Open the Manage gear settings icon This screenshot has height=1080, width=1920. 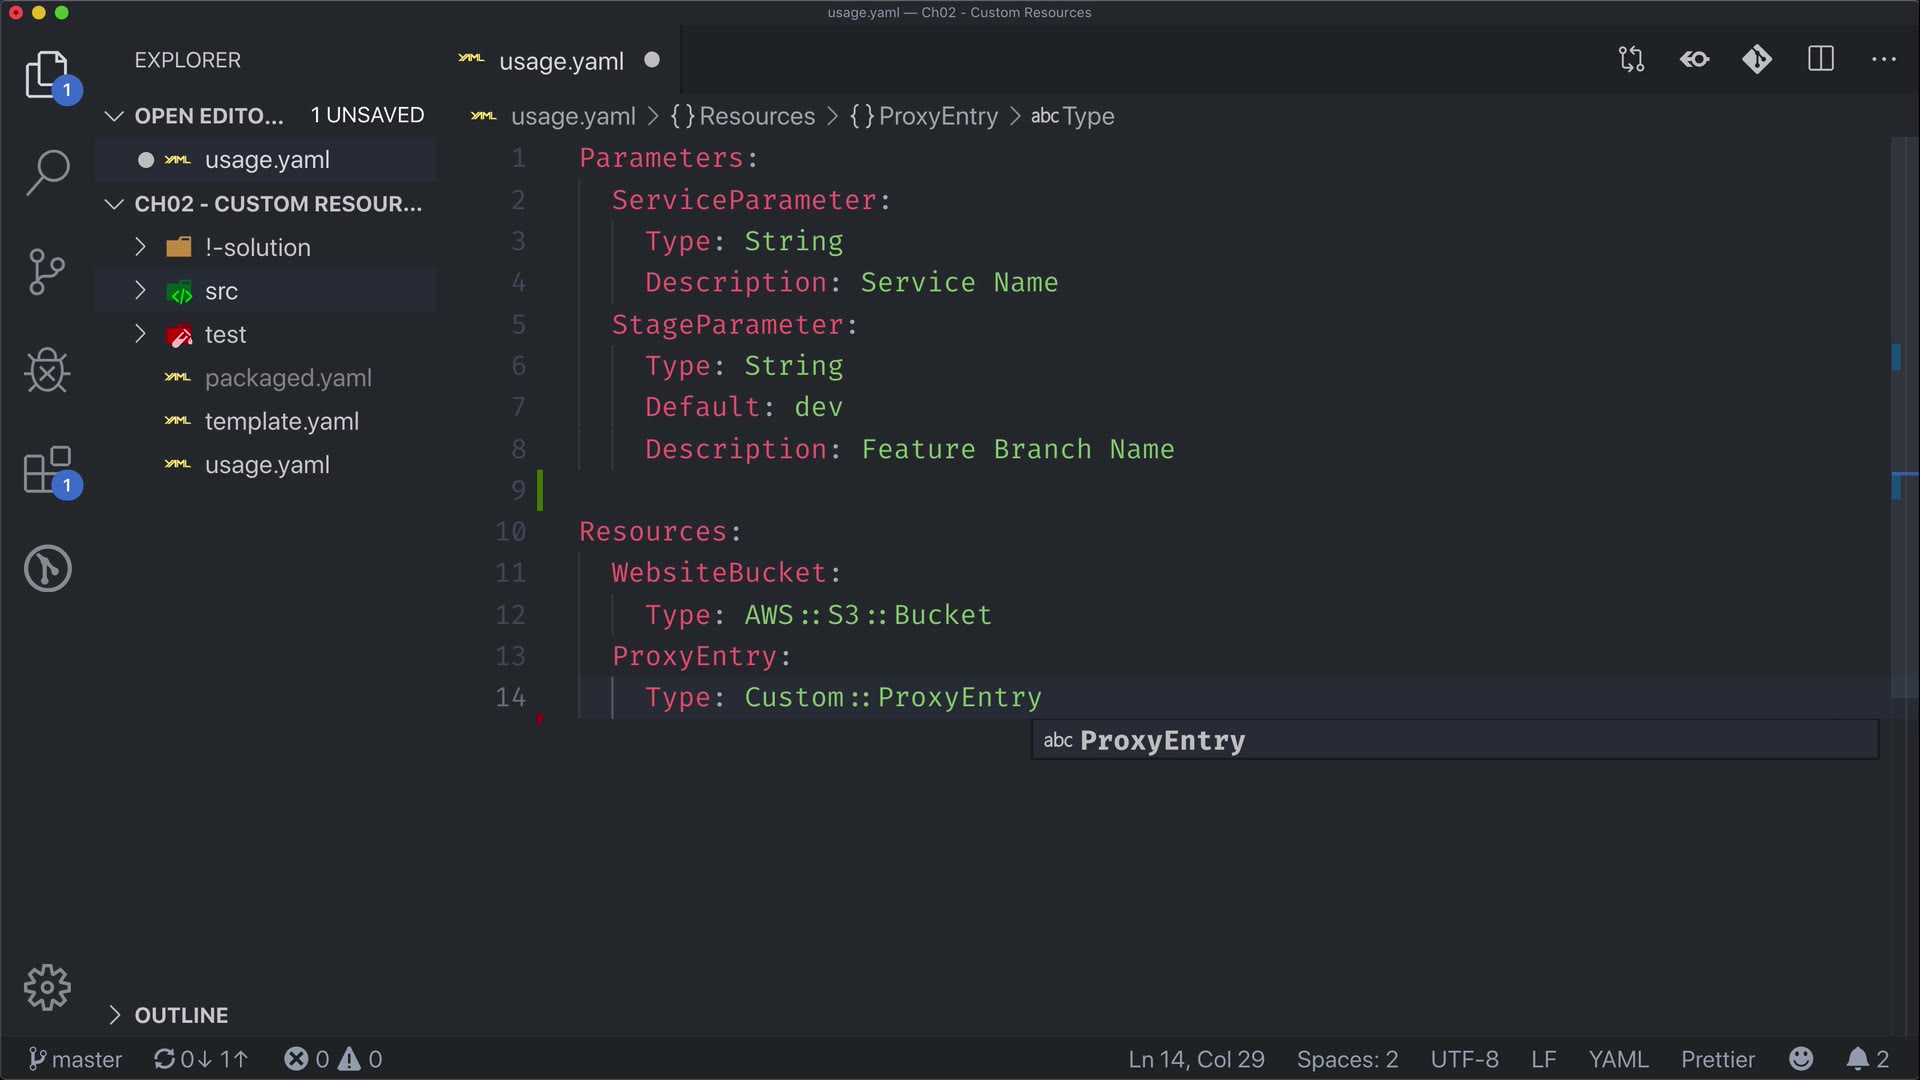click(x=47, y=988)
